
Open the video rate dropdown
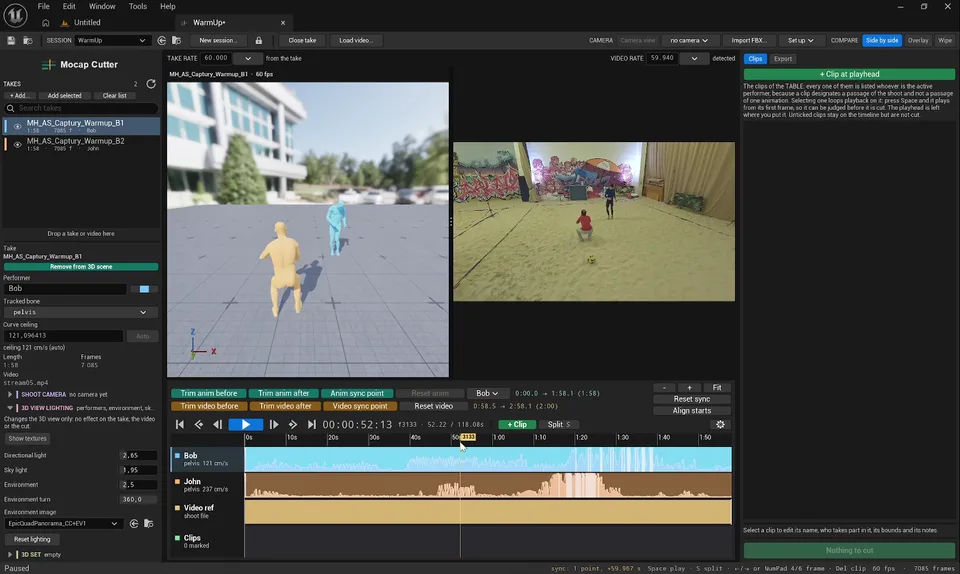pos(694,59)
